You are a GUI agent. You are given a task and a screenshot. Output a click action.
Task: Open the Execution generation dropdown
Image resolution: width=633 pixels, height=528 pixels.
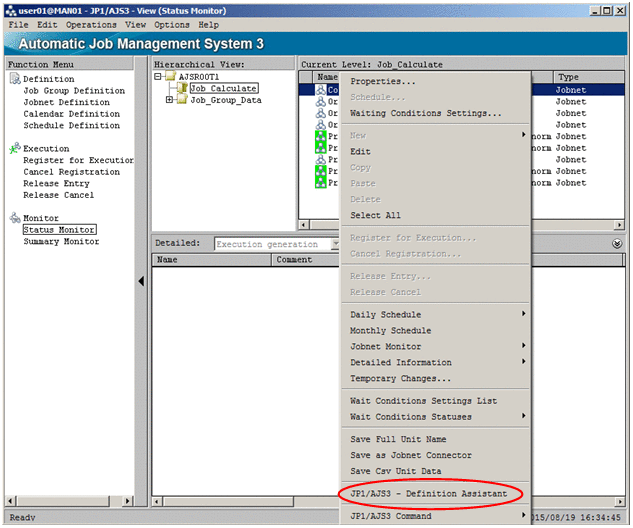[335, 244]
